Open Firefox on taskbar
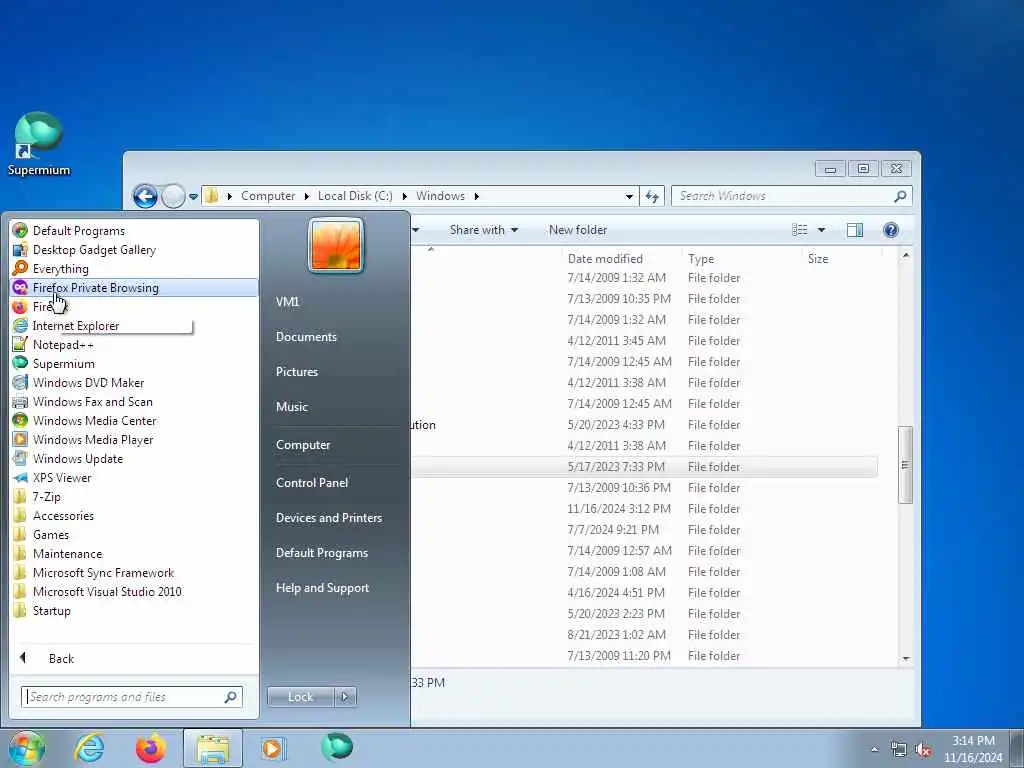The width and height of the screenshot is (1024, 768). (x=150, y=748)
